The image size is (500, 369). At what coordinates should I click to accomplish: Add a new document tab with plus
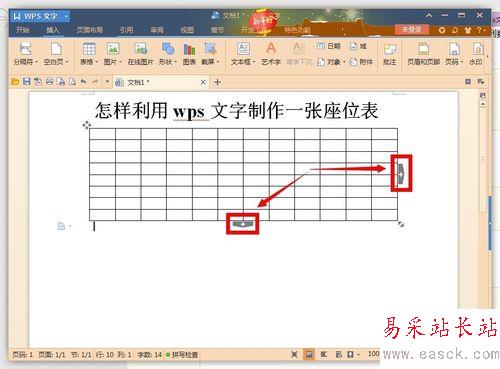point(217,82)
